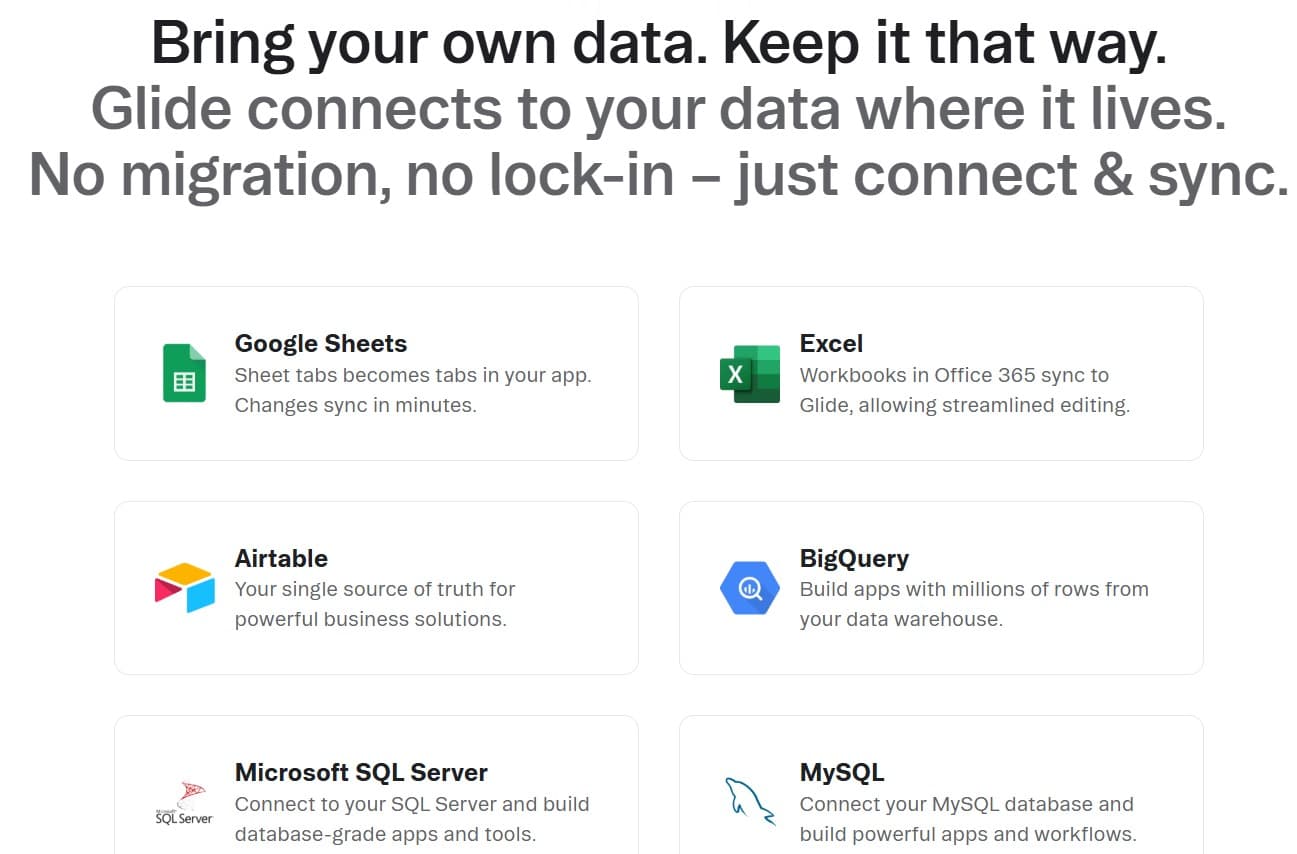Click the Airtable colorful logo icon
This screenshot has width=1297, height=854.
184,587
